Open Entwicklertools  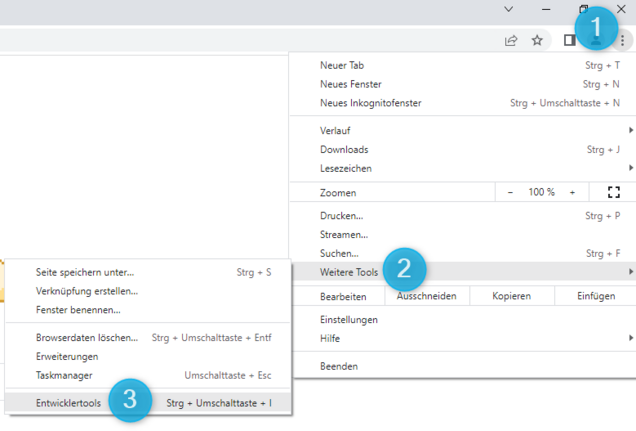tap(148, 403)
